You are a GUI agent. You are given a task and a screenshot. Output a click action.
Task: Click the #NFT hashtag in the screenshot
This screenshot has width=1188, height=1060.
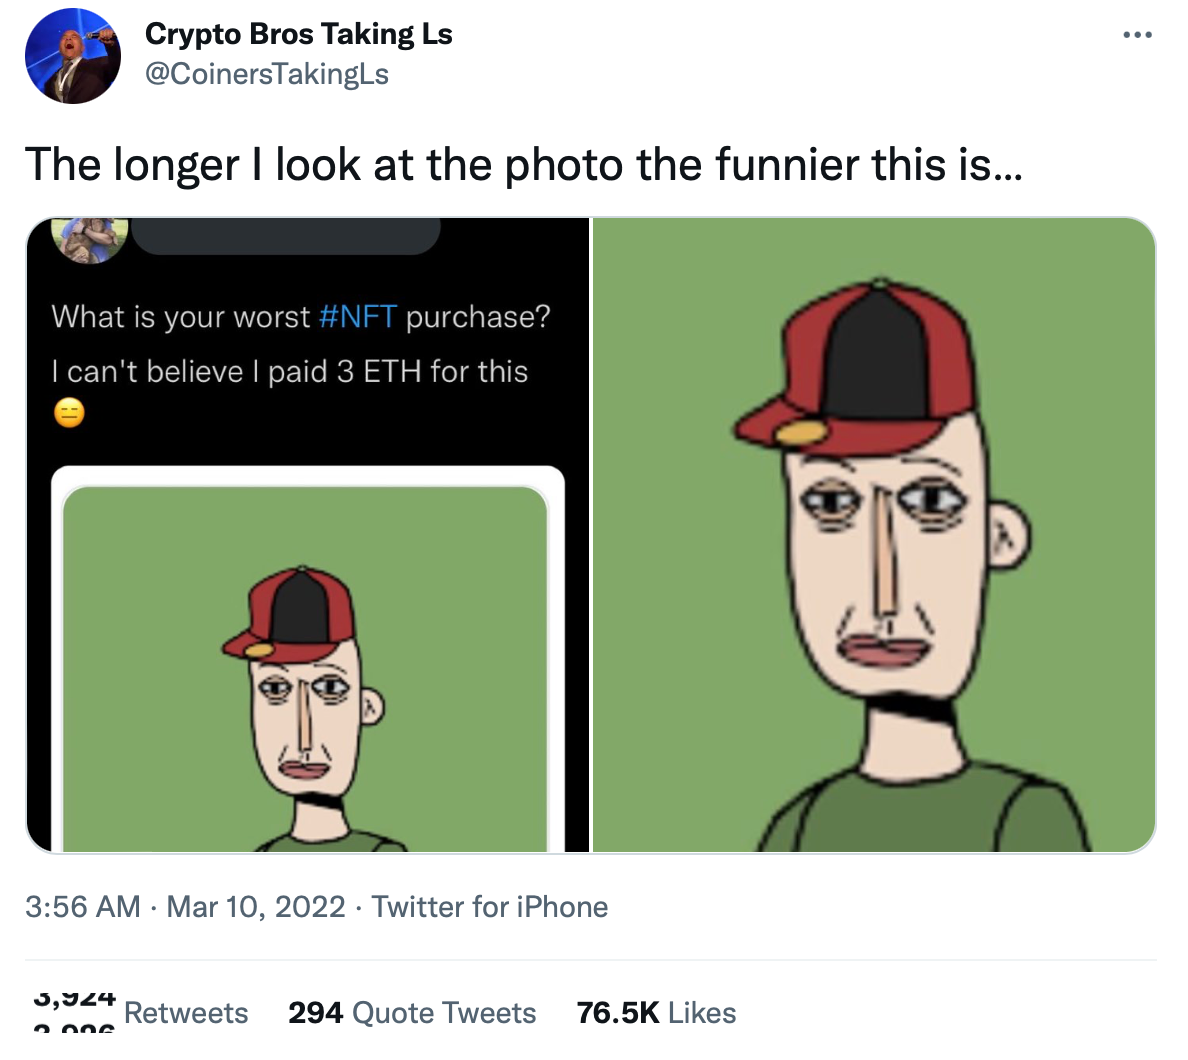pos(358,317)
